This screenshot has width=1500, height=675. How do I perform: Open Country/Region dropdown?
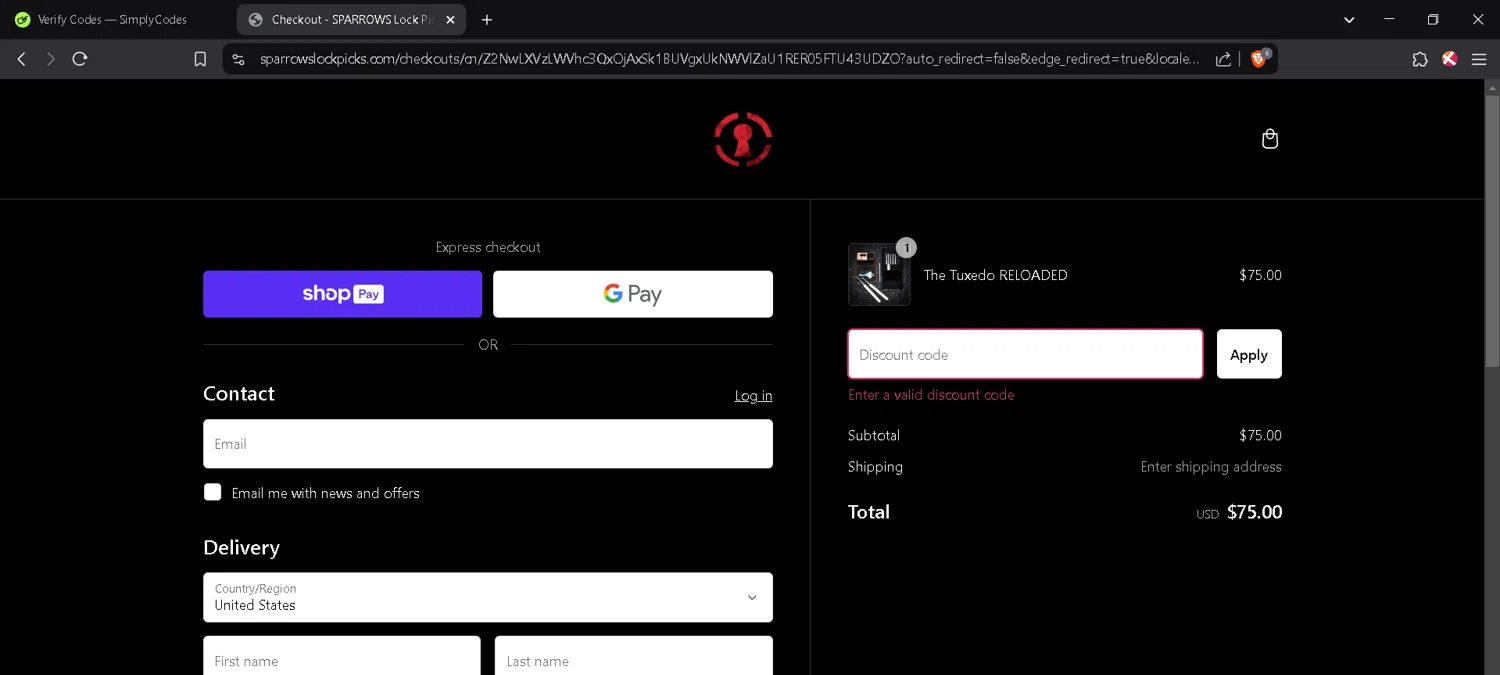click(x=488, y=597)
